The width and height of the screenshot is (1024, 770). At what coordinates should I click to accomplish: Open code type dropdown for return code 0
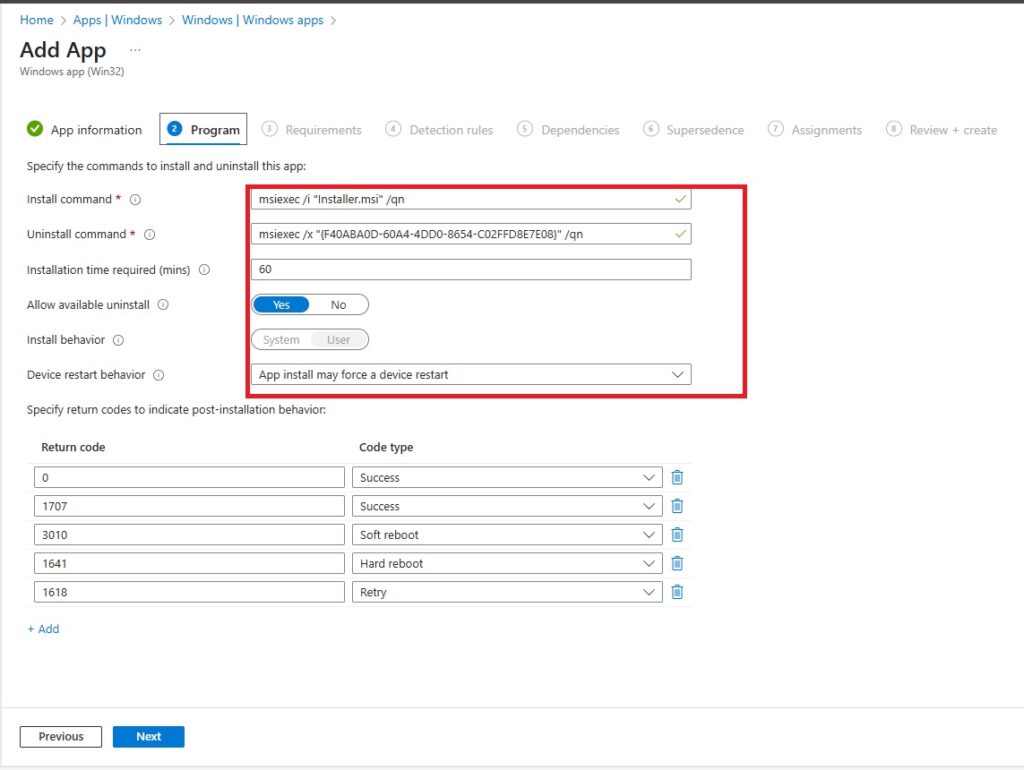tap(507, 477)
